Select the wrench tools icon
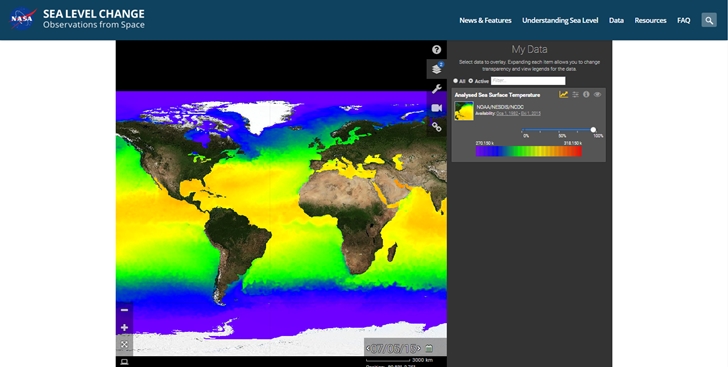 tap(436, 88)
